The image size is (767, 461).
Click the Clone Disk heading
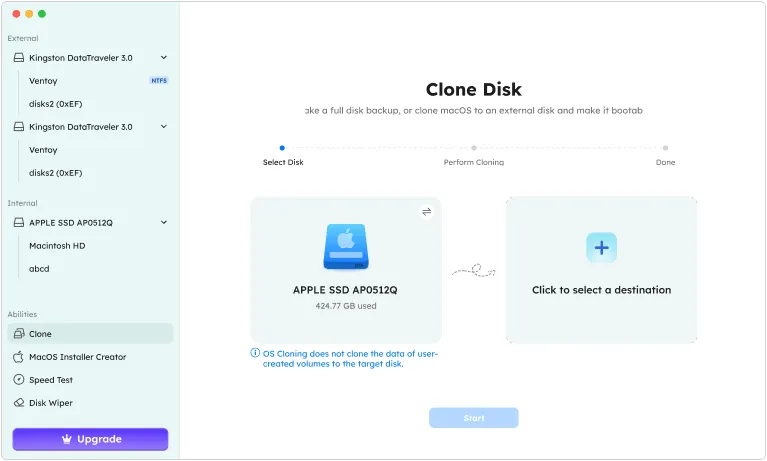click(x=474, y=90)
